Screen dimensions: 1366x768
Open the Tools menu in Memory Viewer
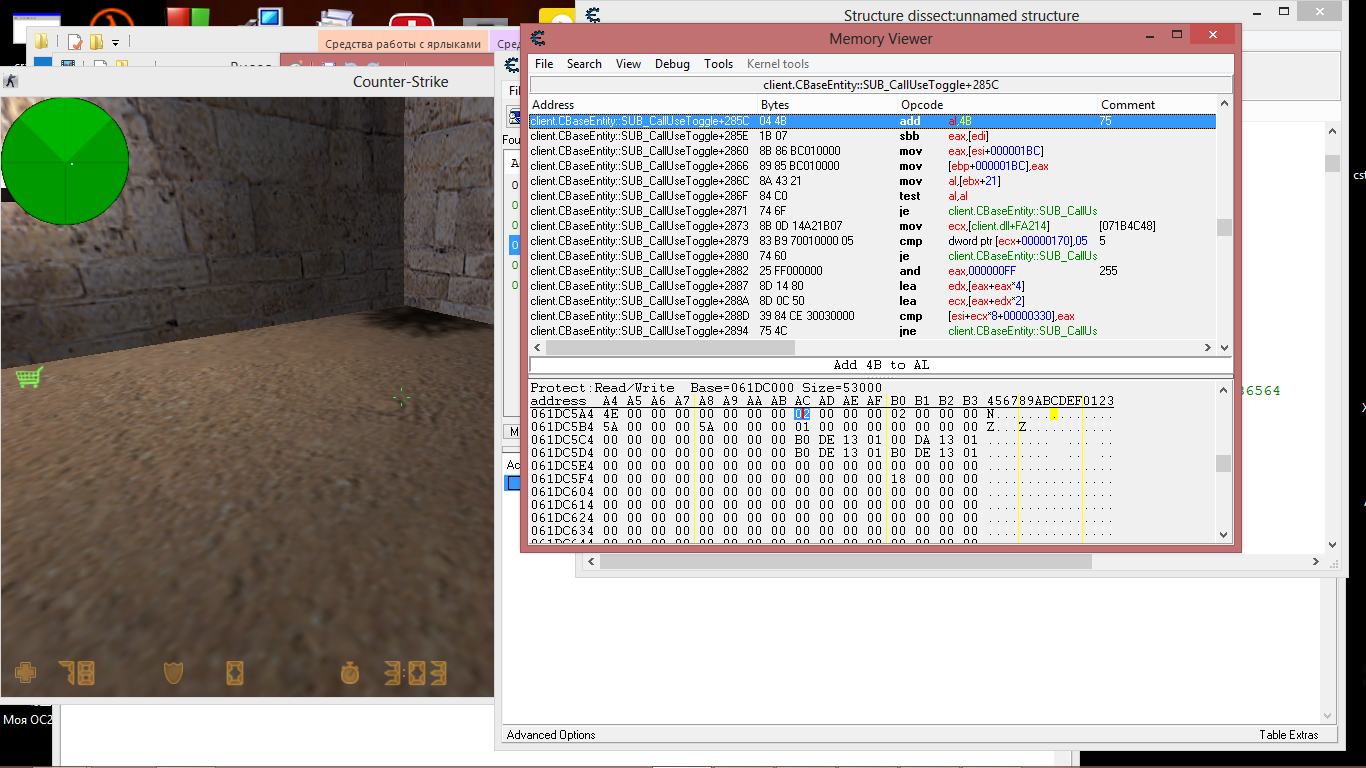tap(718, 63)
